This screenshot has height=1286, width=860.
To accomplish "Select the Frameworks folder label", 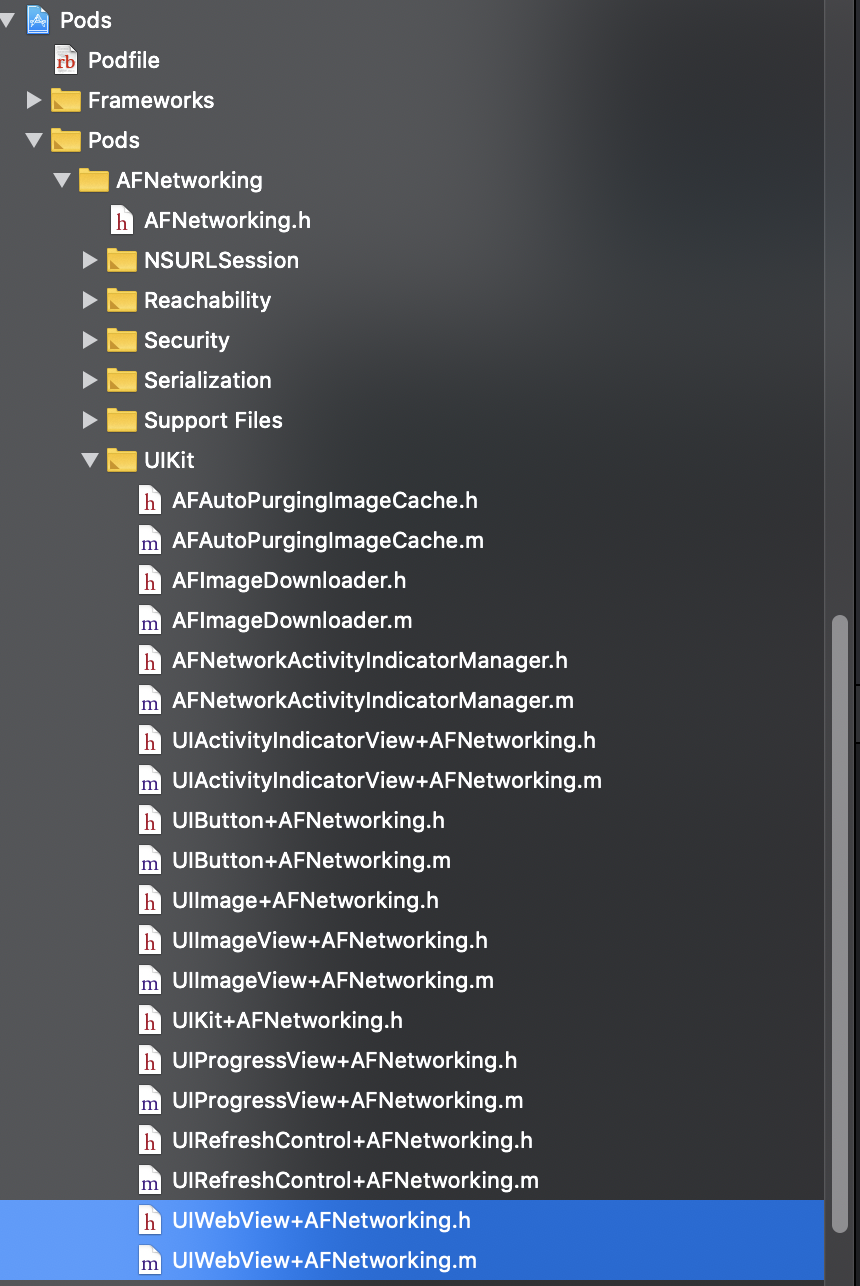I will click(x=151, y=100).
